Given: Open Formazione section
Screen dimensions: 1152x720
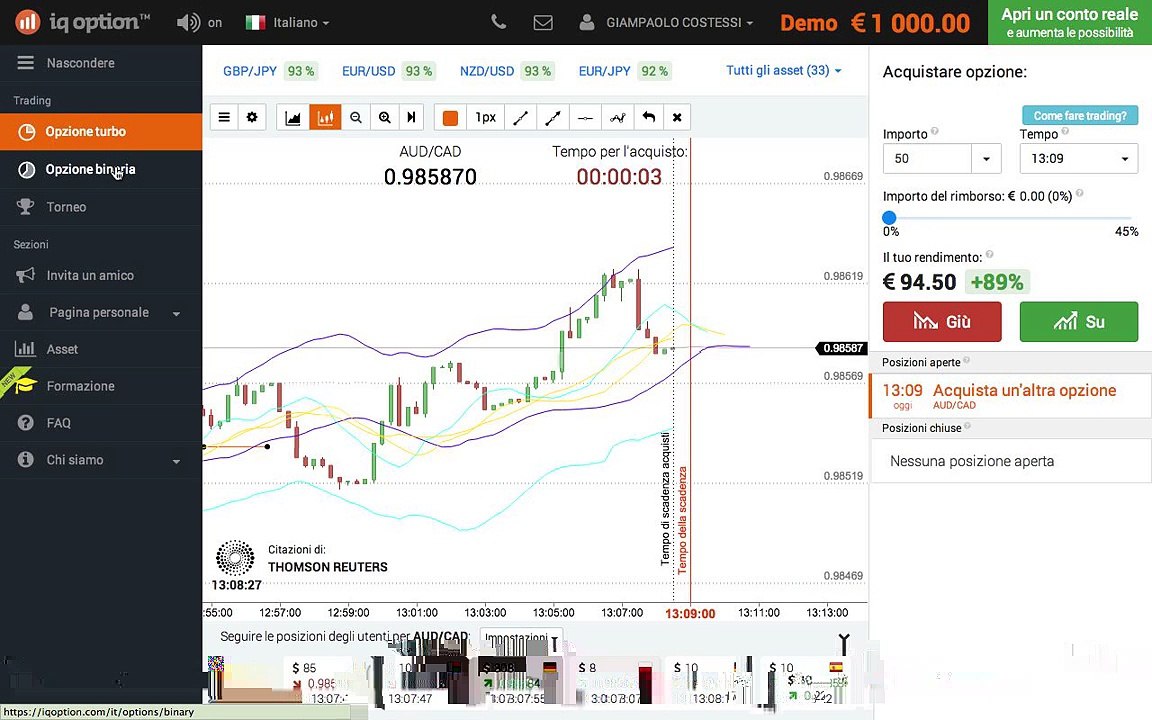Looking at the screenshot, I should (101, 386).
